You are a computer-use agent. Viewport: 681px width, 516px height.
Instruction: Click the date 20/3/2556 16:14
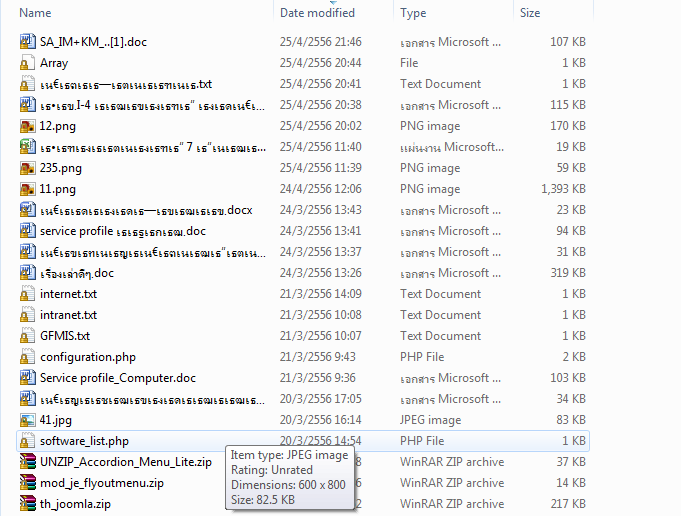pyautogui.click(x=321, y=420)
